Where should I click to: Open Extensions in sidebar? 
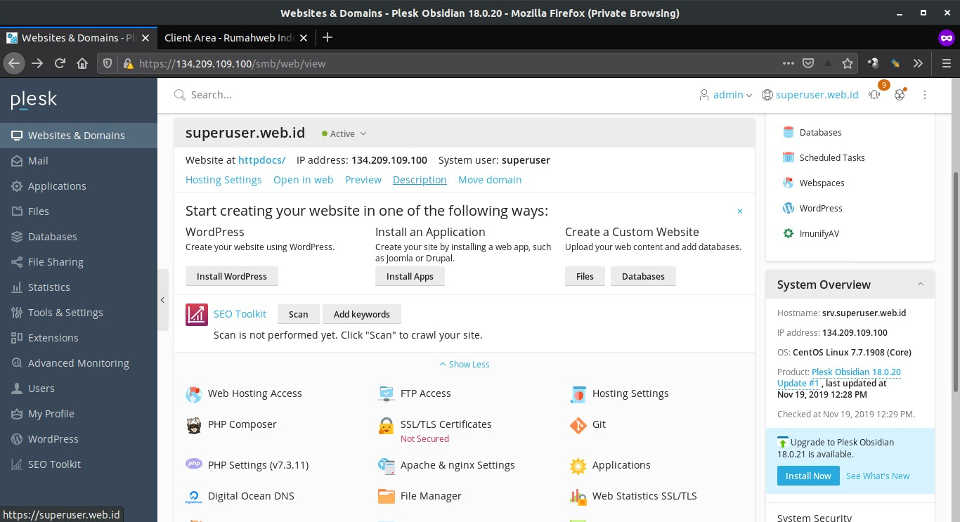pyautogui.click(x=78, y=338)
